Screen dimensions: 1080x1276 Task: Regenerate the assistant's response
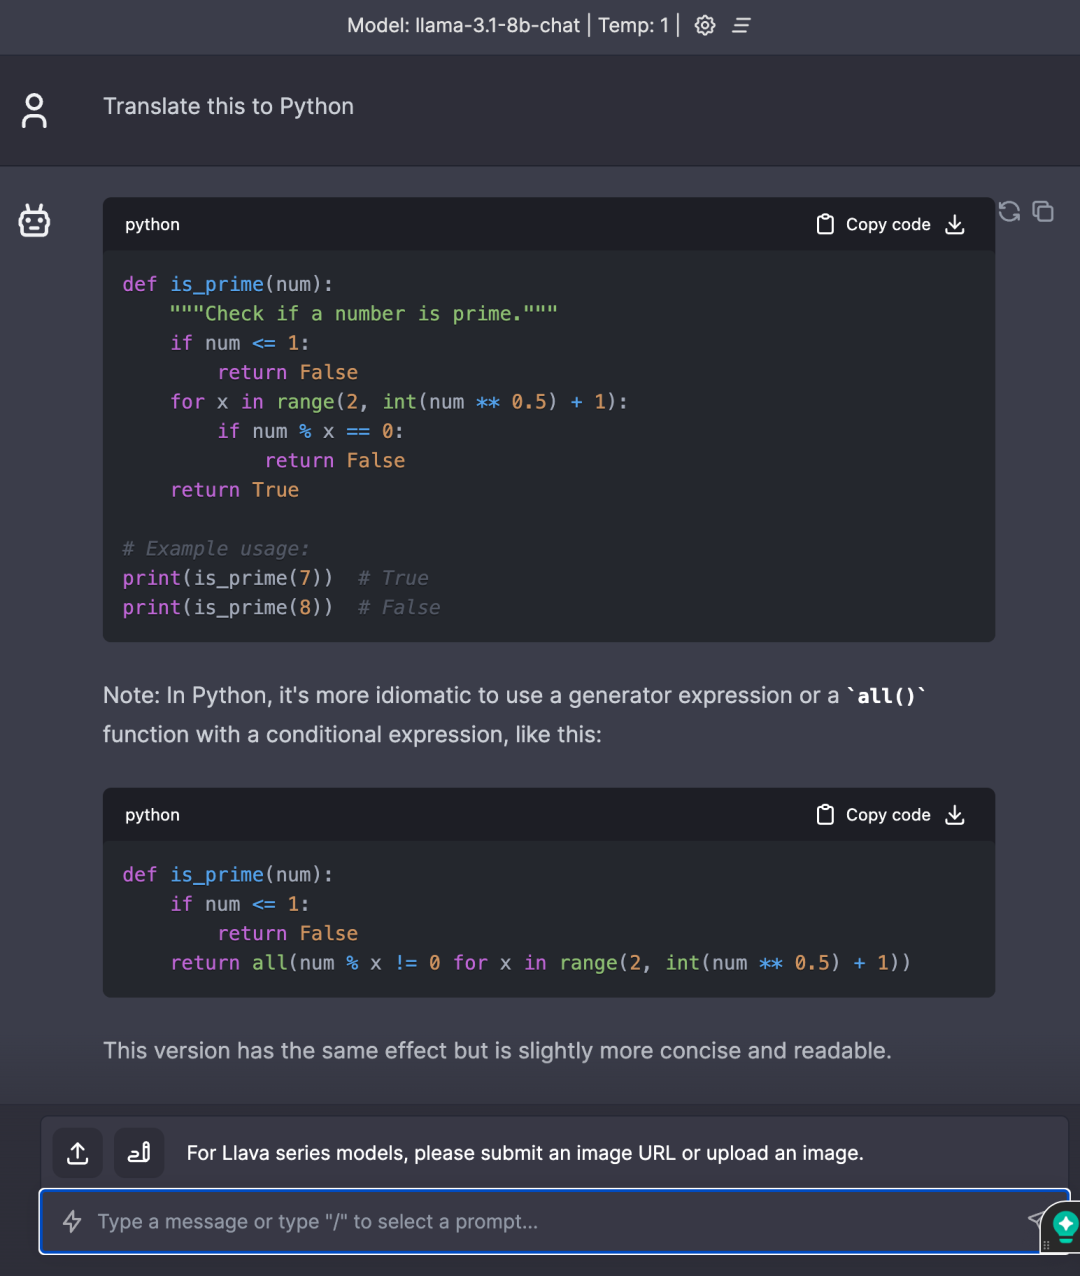point(1009,211)
